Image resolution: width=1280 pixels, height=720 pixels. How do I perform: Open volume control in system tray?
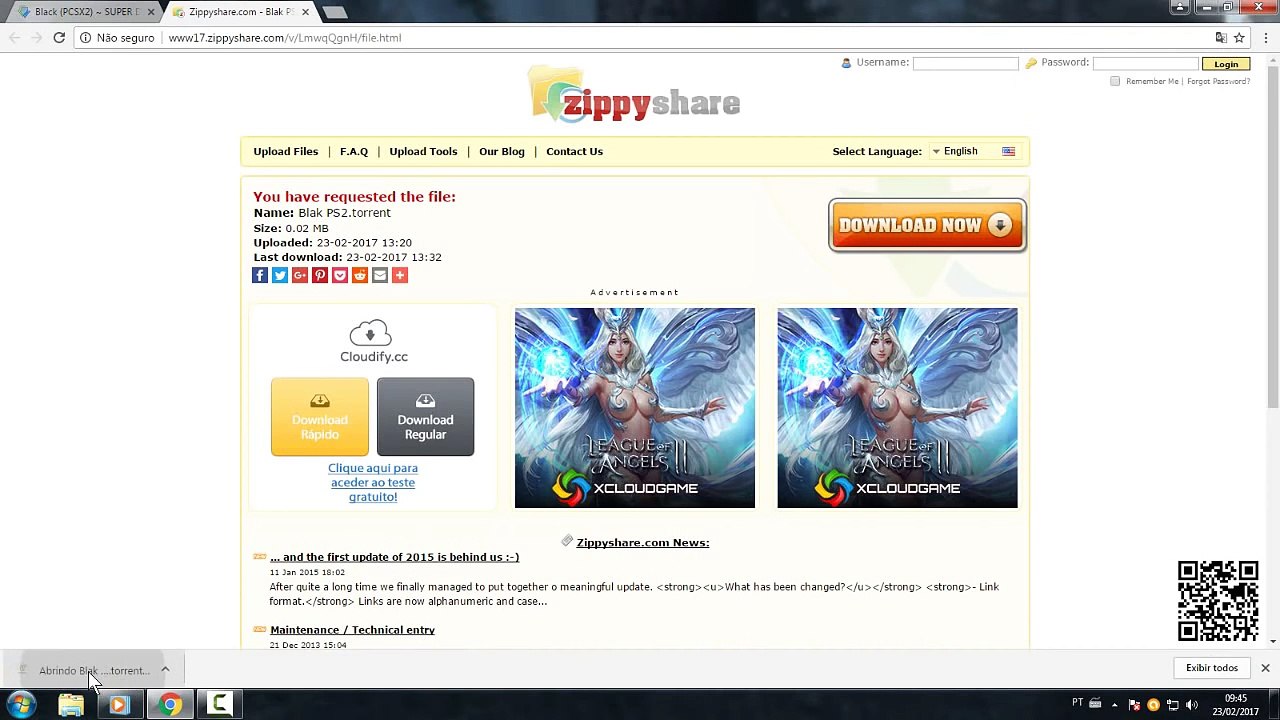[x=1191, y=705]
